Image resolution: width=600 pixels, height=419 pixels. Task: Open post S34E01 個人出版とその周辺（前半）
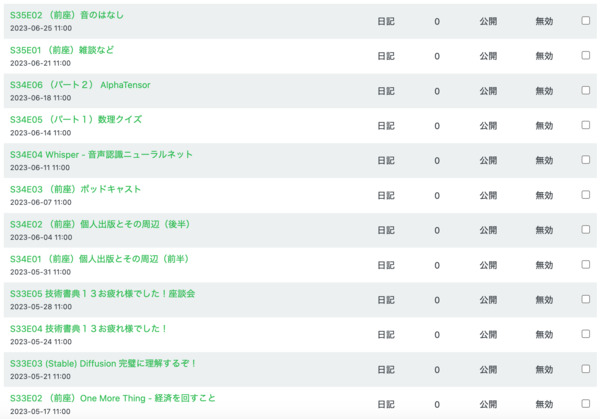pos(100,259)
